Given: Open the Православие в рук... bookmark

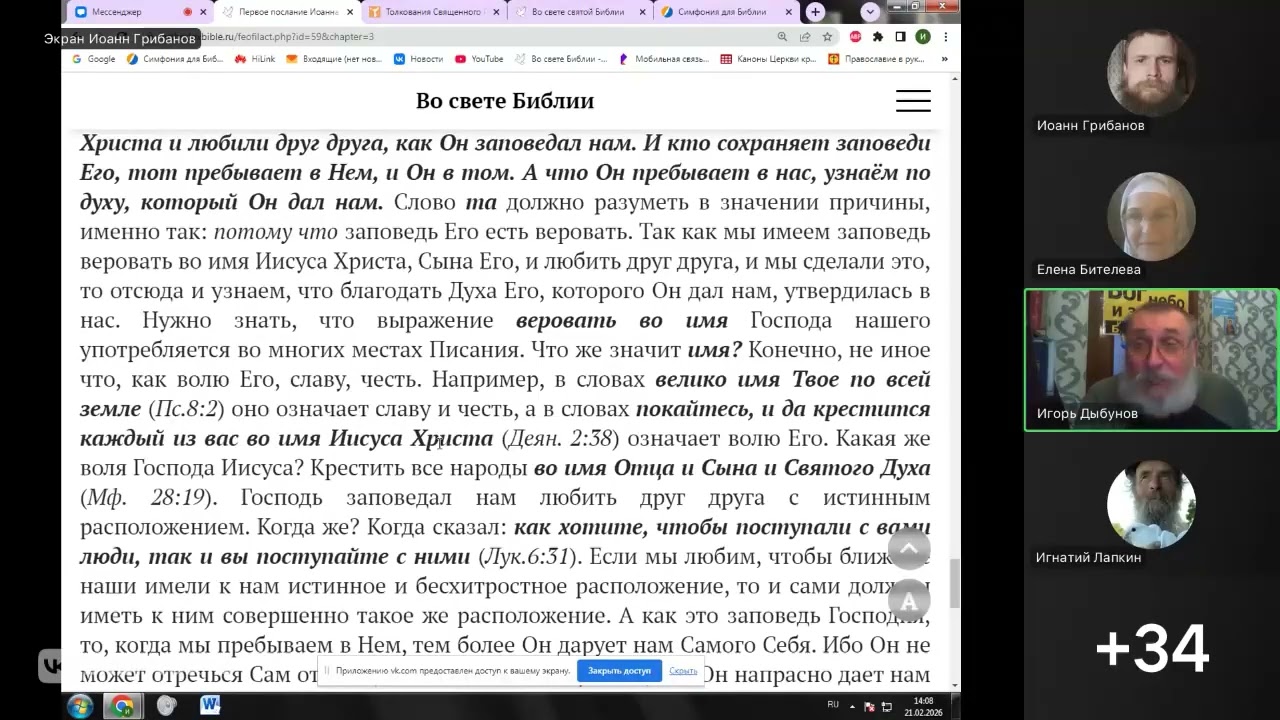Looking at the screenshot, I should pos(877,59).
